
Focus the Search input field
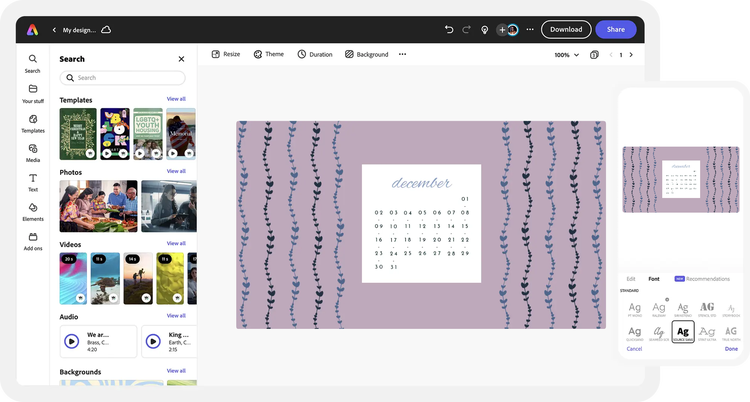tap(122, 78)
